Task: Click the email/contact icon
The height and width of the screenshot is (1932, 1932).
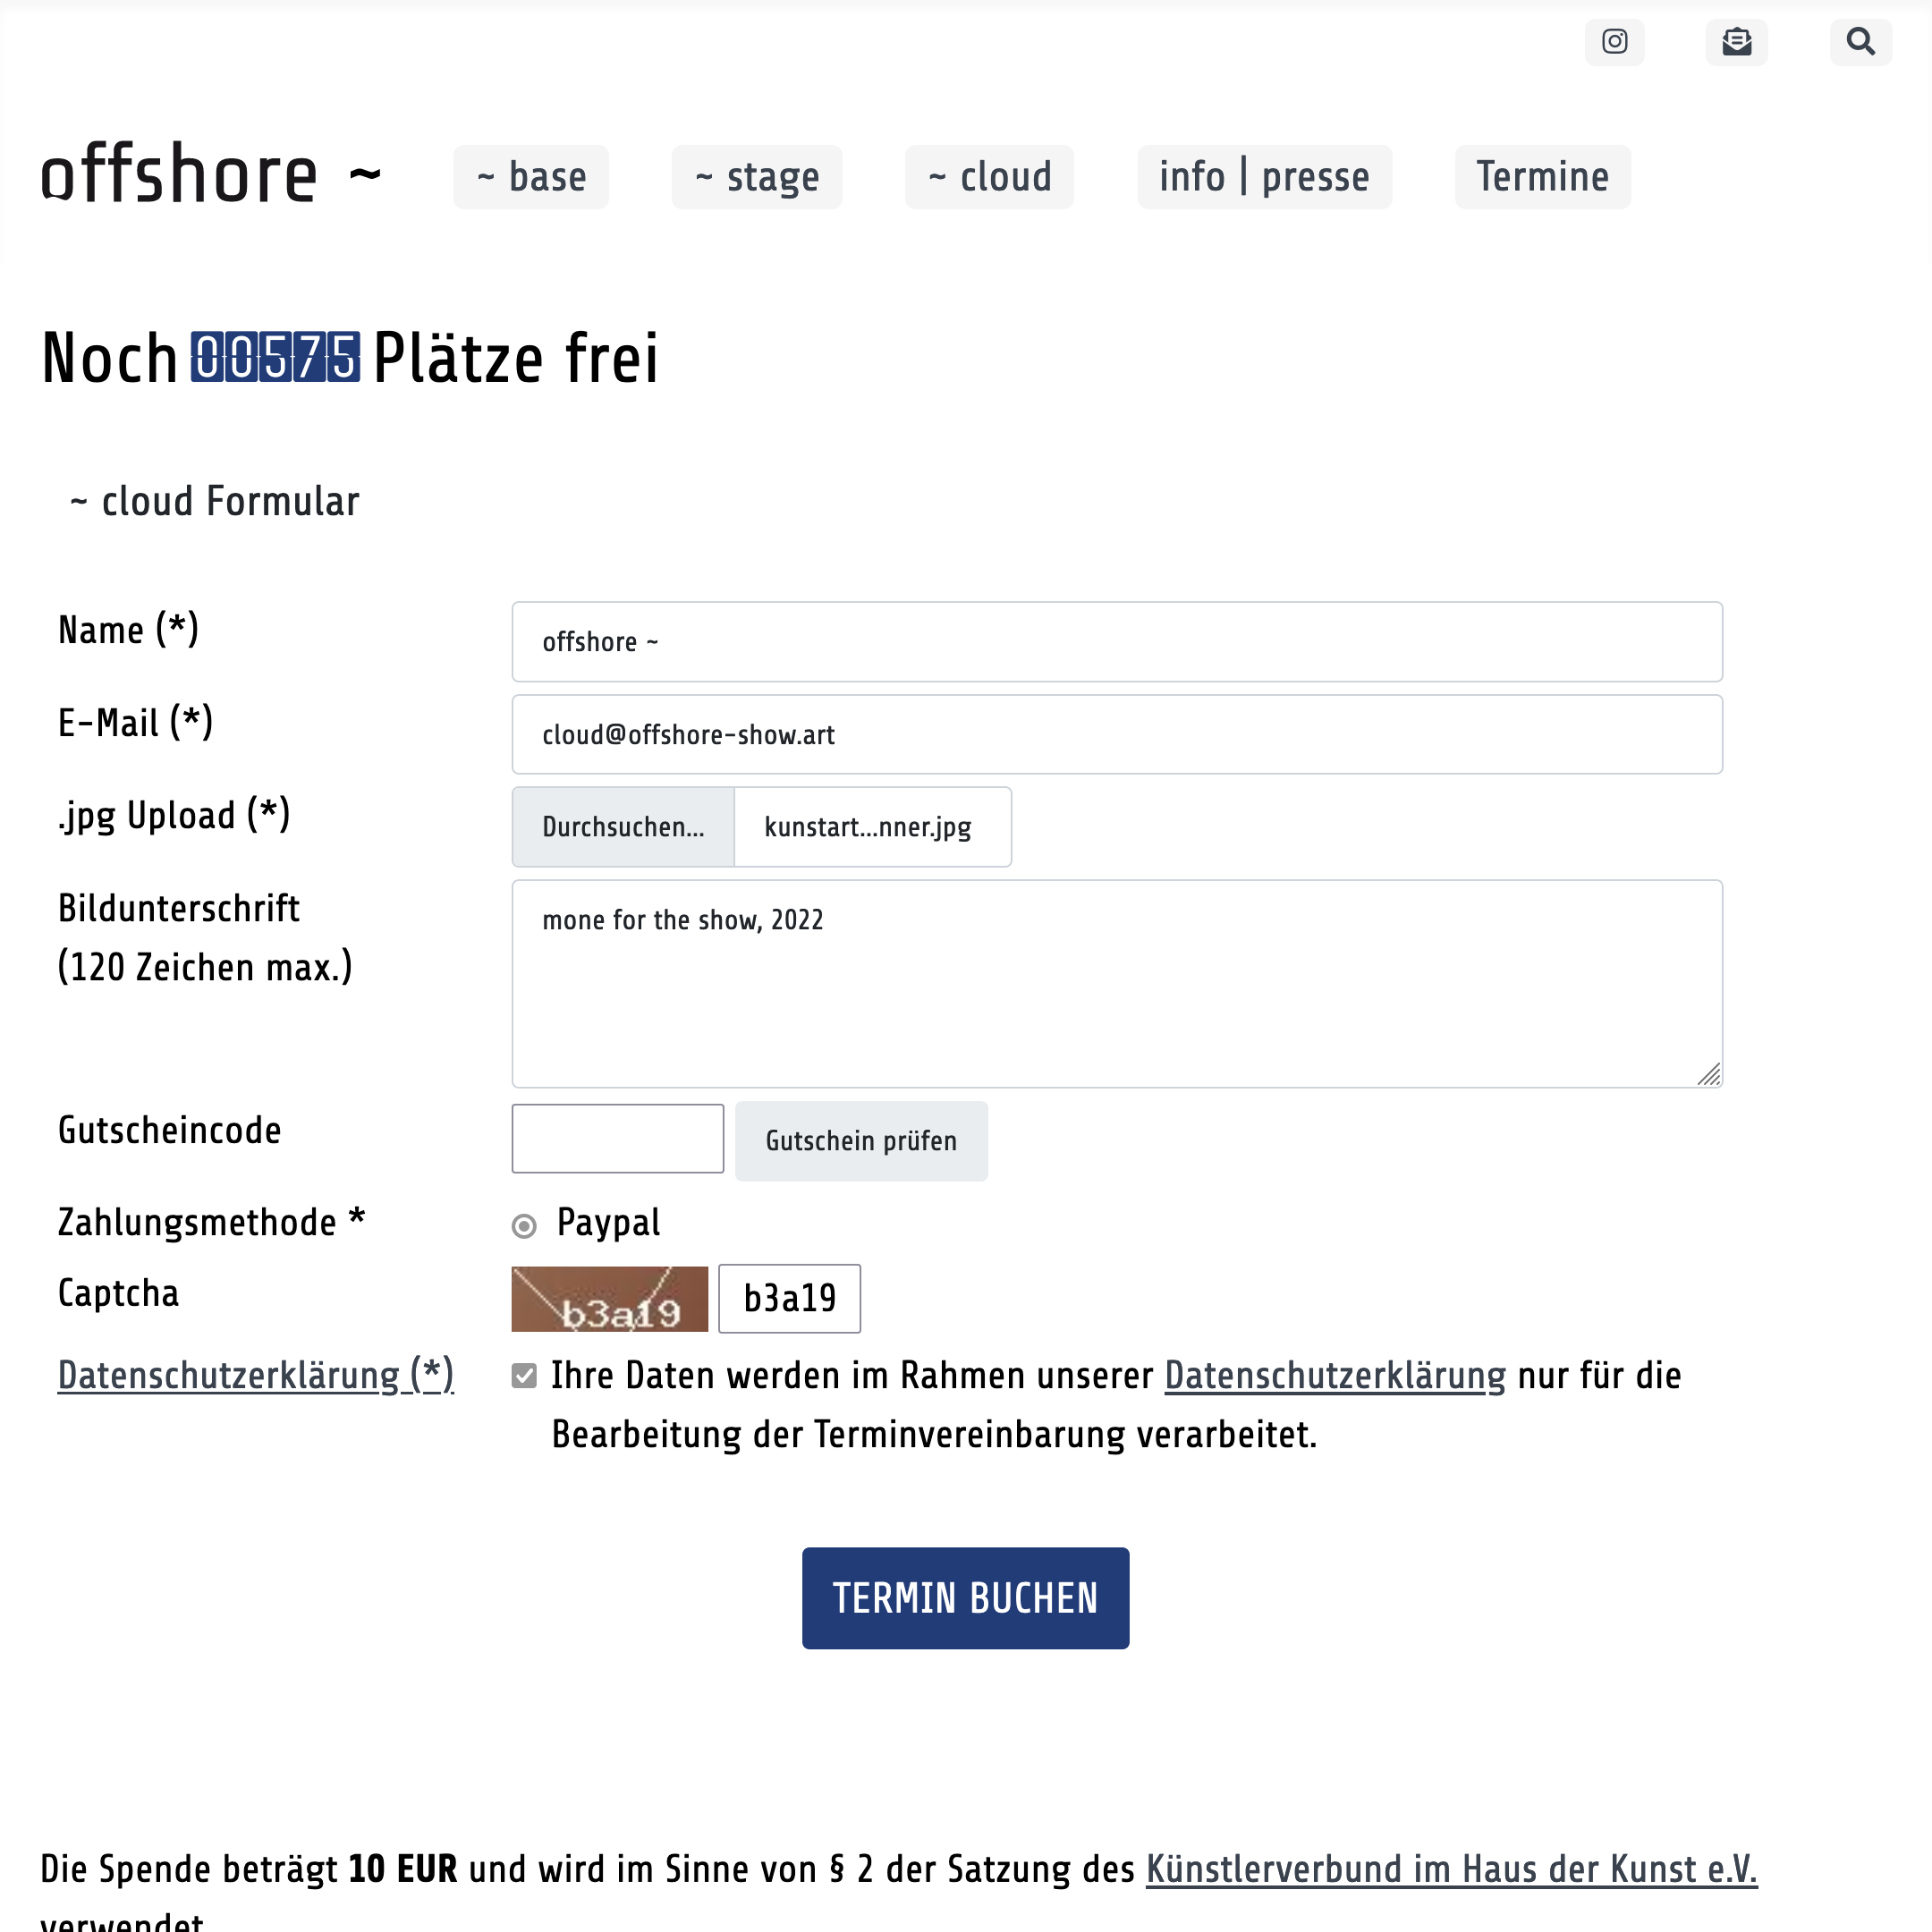Action: (x=1735, y=40)
